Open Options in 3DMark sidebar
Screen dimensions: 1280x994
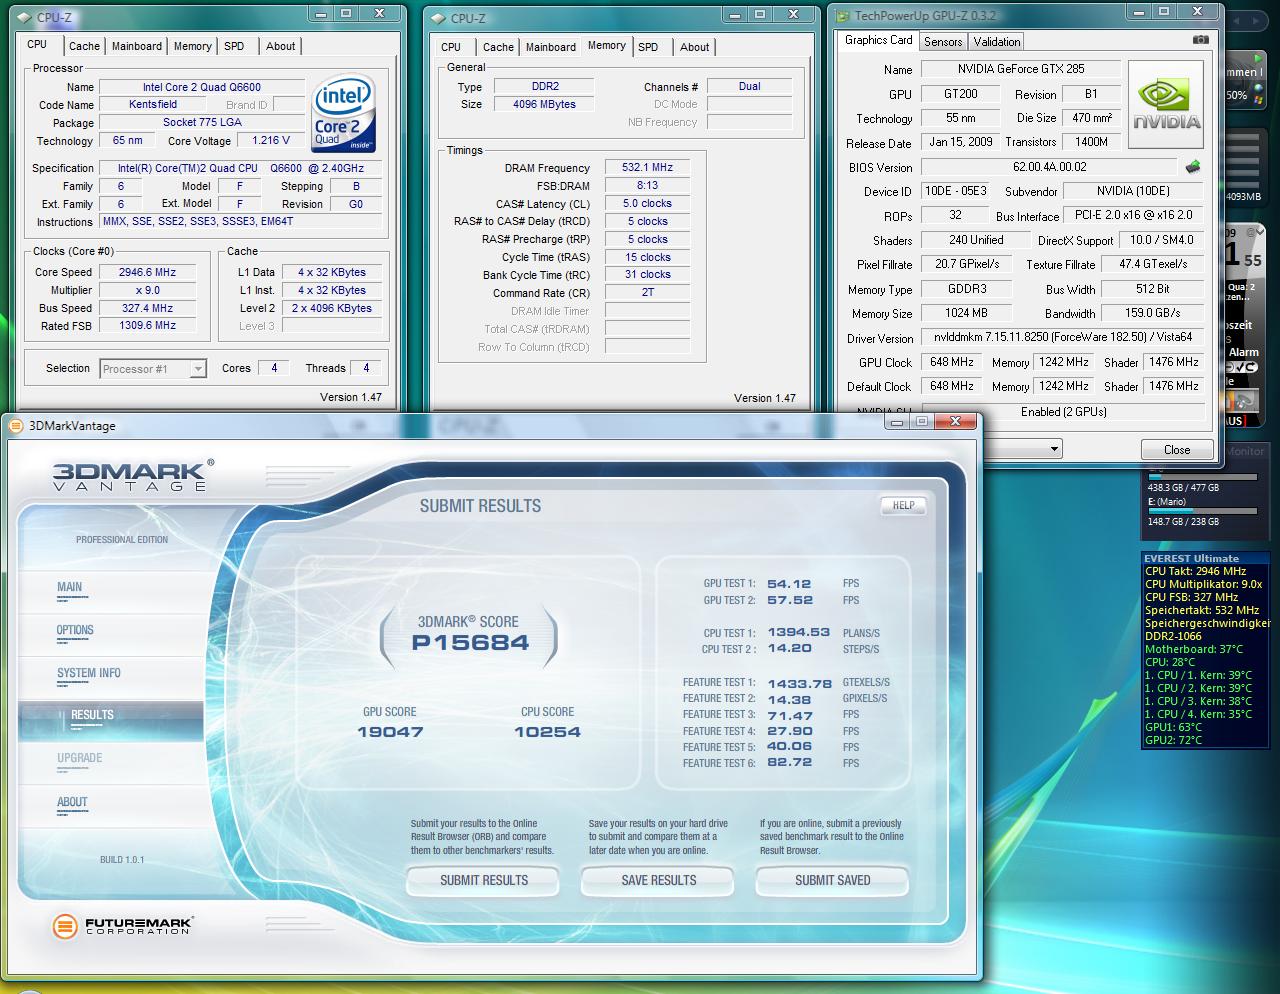75,630
